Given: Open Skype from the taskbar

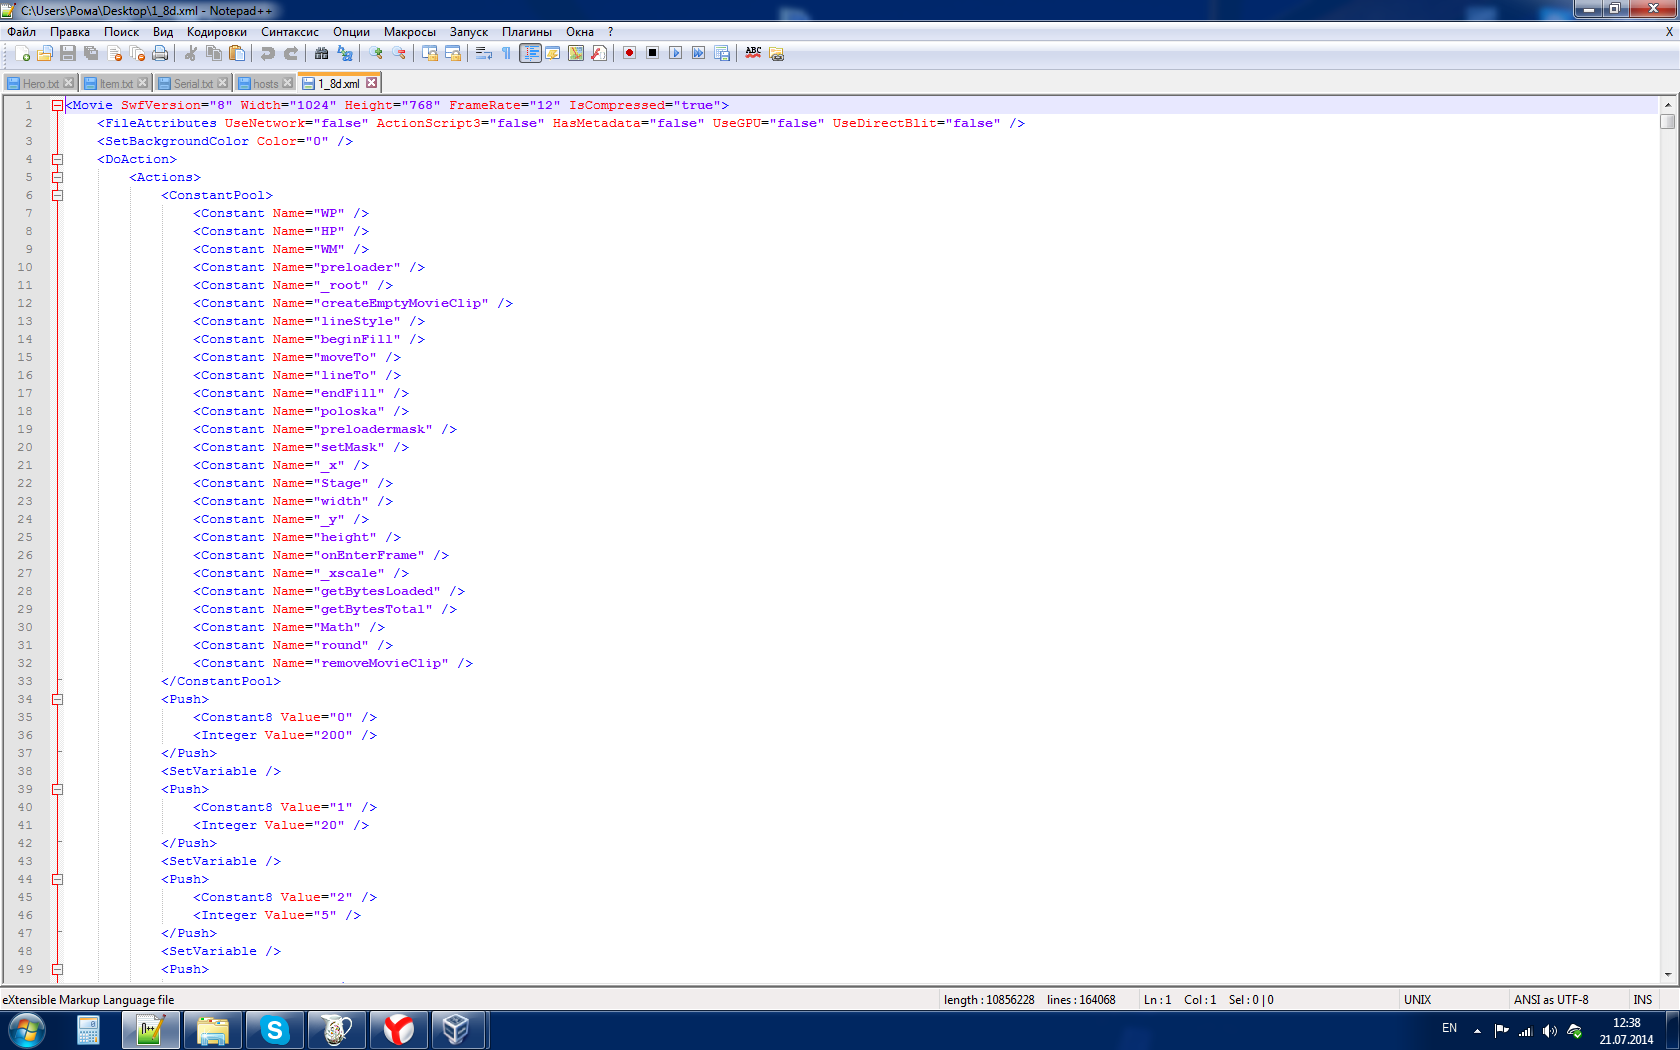Looking at the screenshot, I should 274,1030.
